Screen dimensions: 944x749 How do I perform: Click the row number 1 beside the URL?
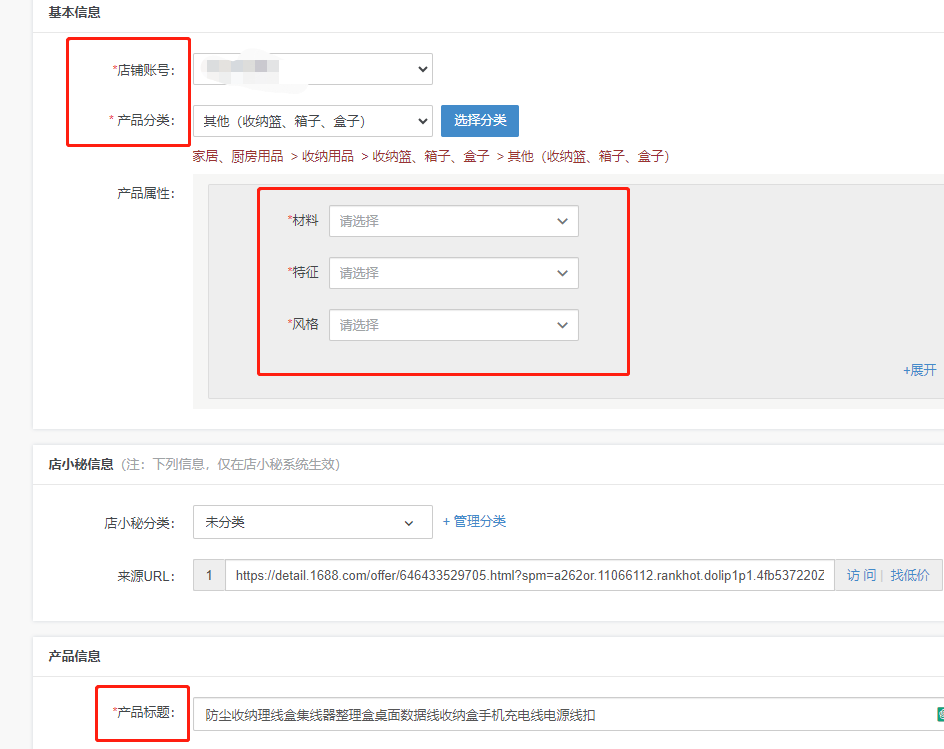click(x=209, y=574)
